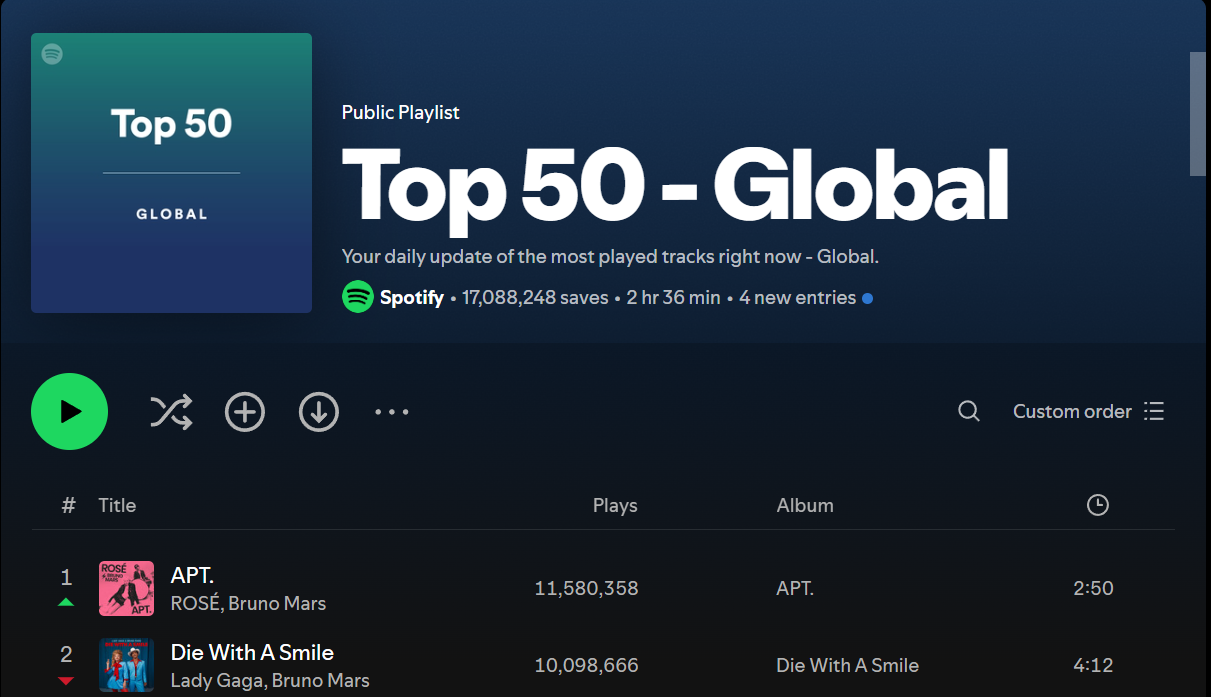The width and height of the screenshot is (1211, 697).
Task: Select the Title column header
Action: tap(117, 505)
